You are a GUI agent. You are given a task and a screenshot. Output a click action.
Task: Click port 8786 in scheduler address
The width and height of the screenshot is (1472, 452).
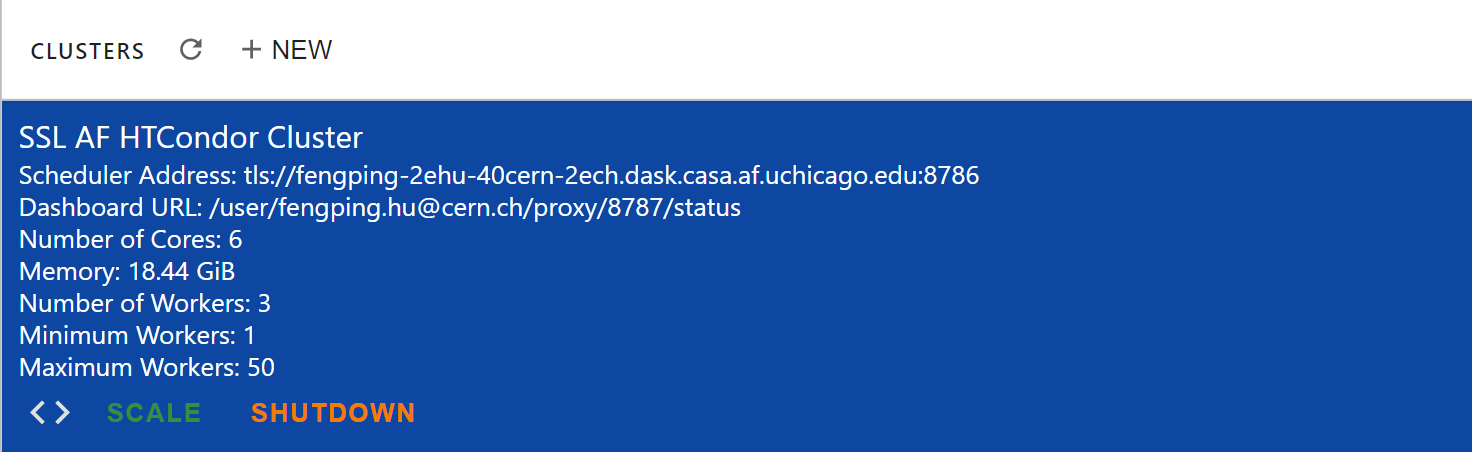click(952, 176)
